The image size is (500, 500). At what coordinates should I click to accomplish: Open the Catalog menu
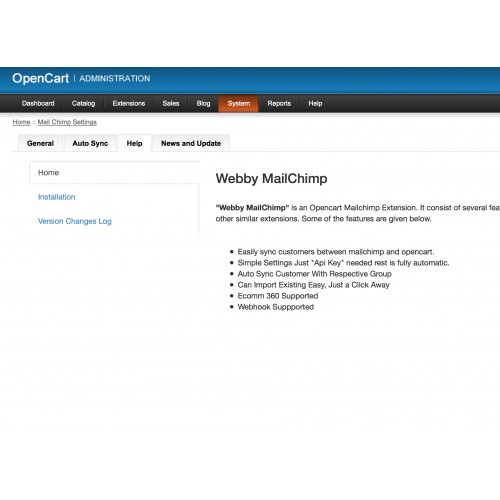point(83,103)
